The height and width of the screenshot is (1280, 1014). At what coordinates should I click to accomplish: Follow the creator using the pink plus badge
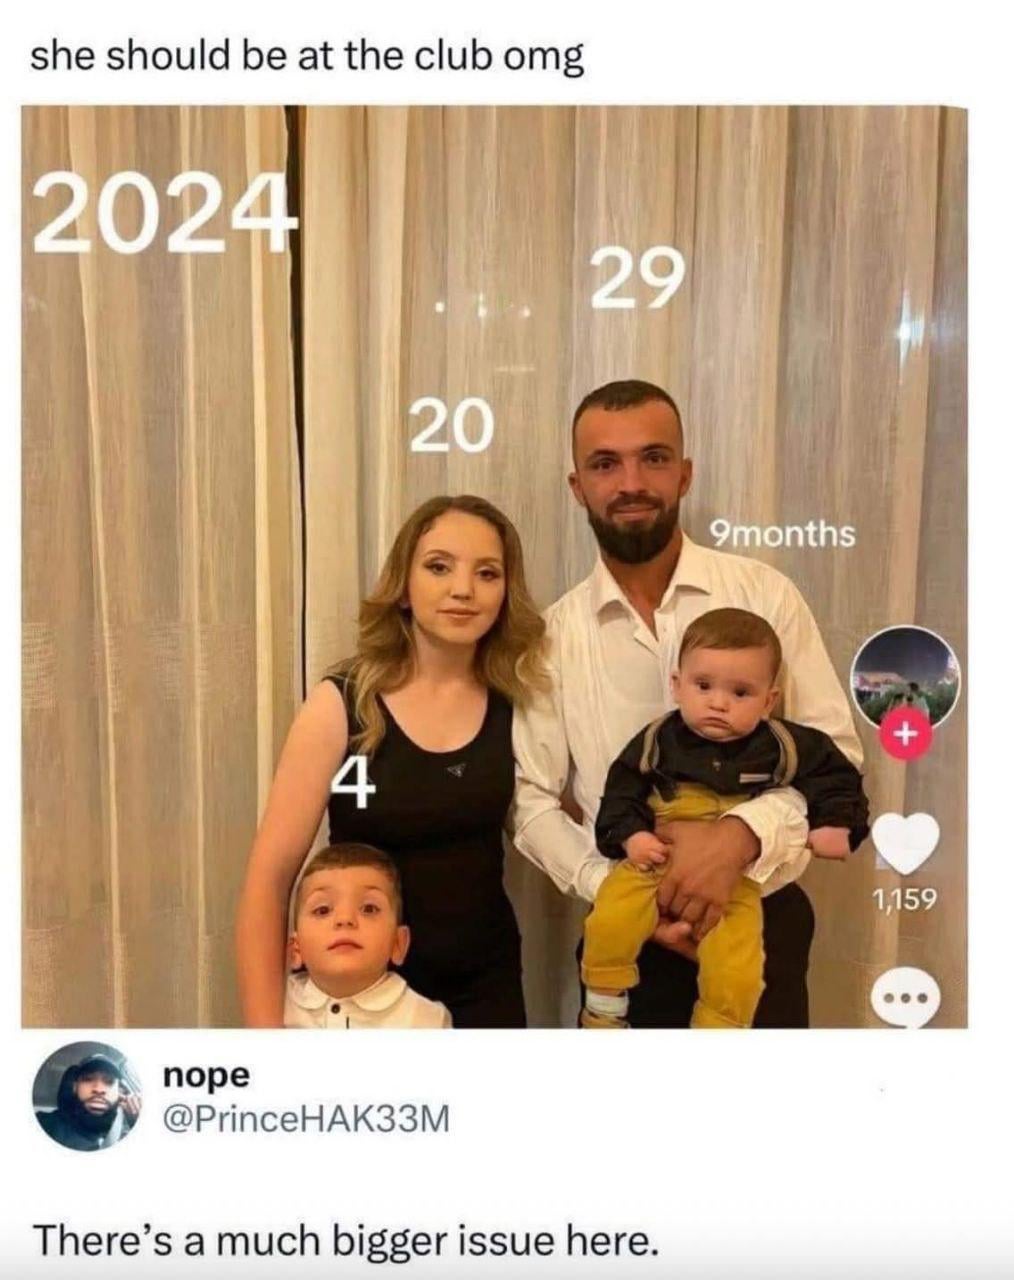tap(903, 735)
